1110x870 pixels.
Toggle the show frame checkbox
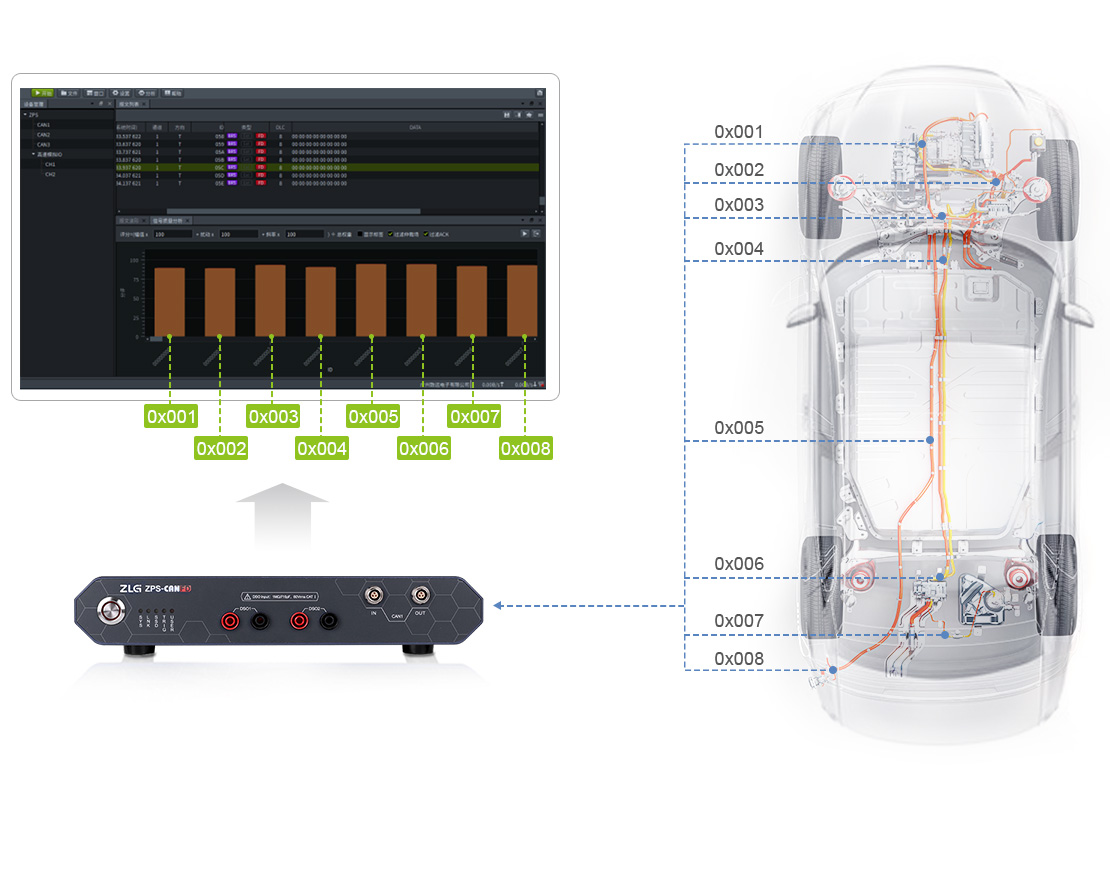point(361,234)
